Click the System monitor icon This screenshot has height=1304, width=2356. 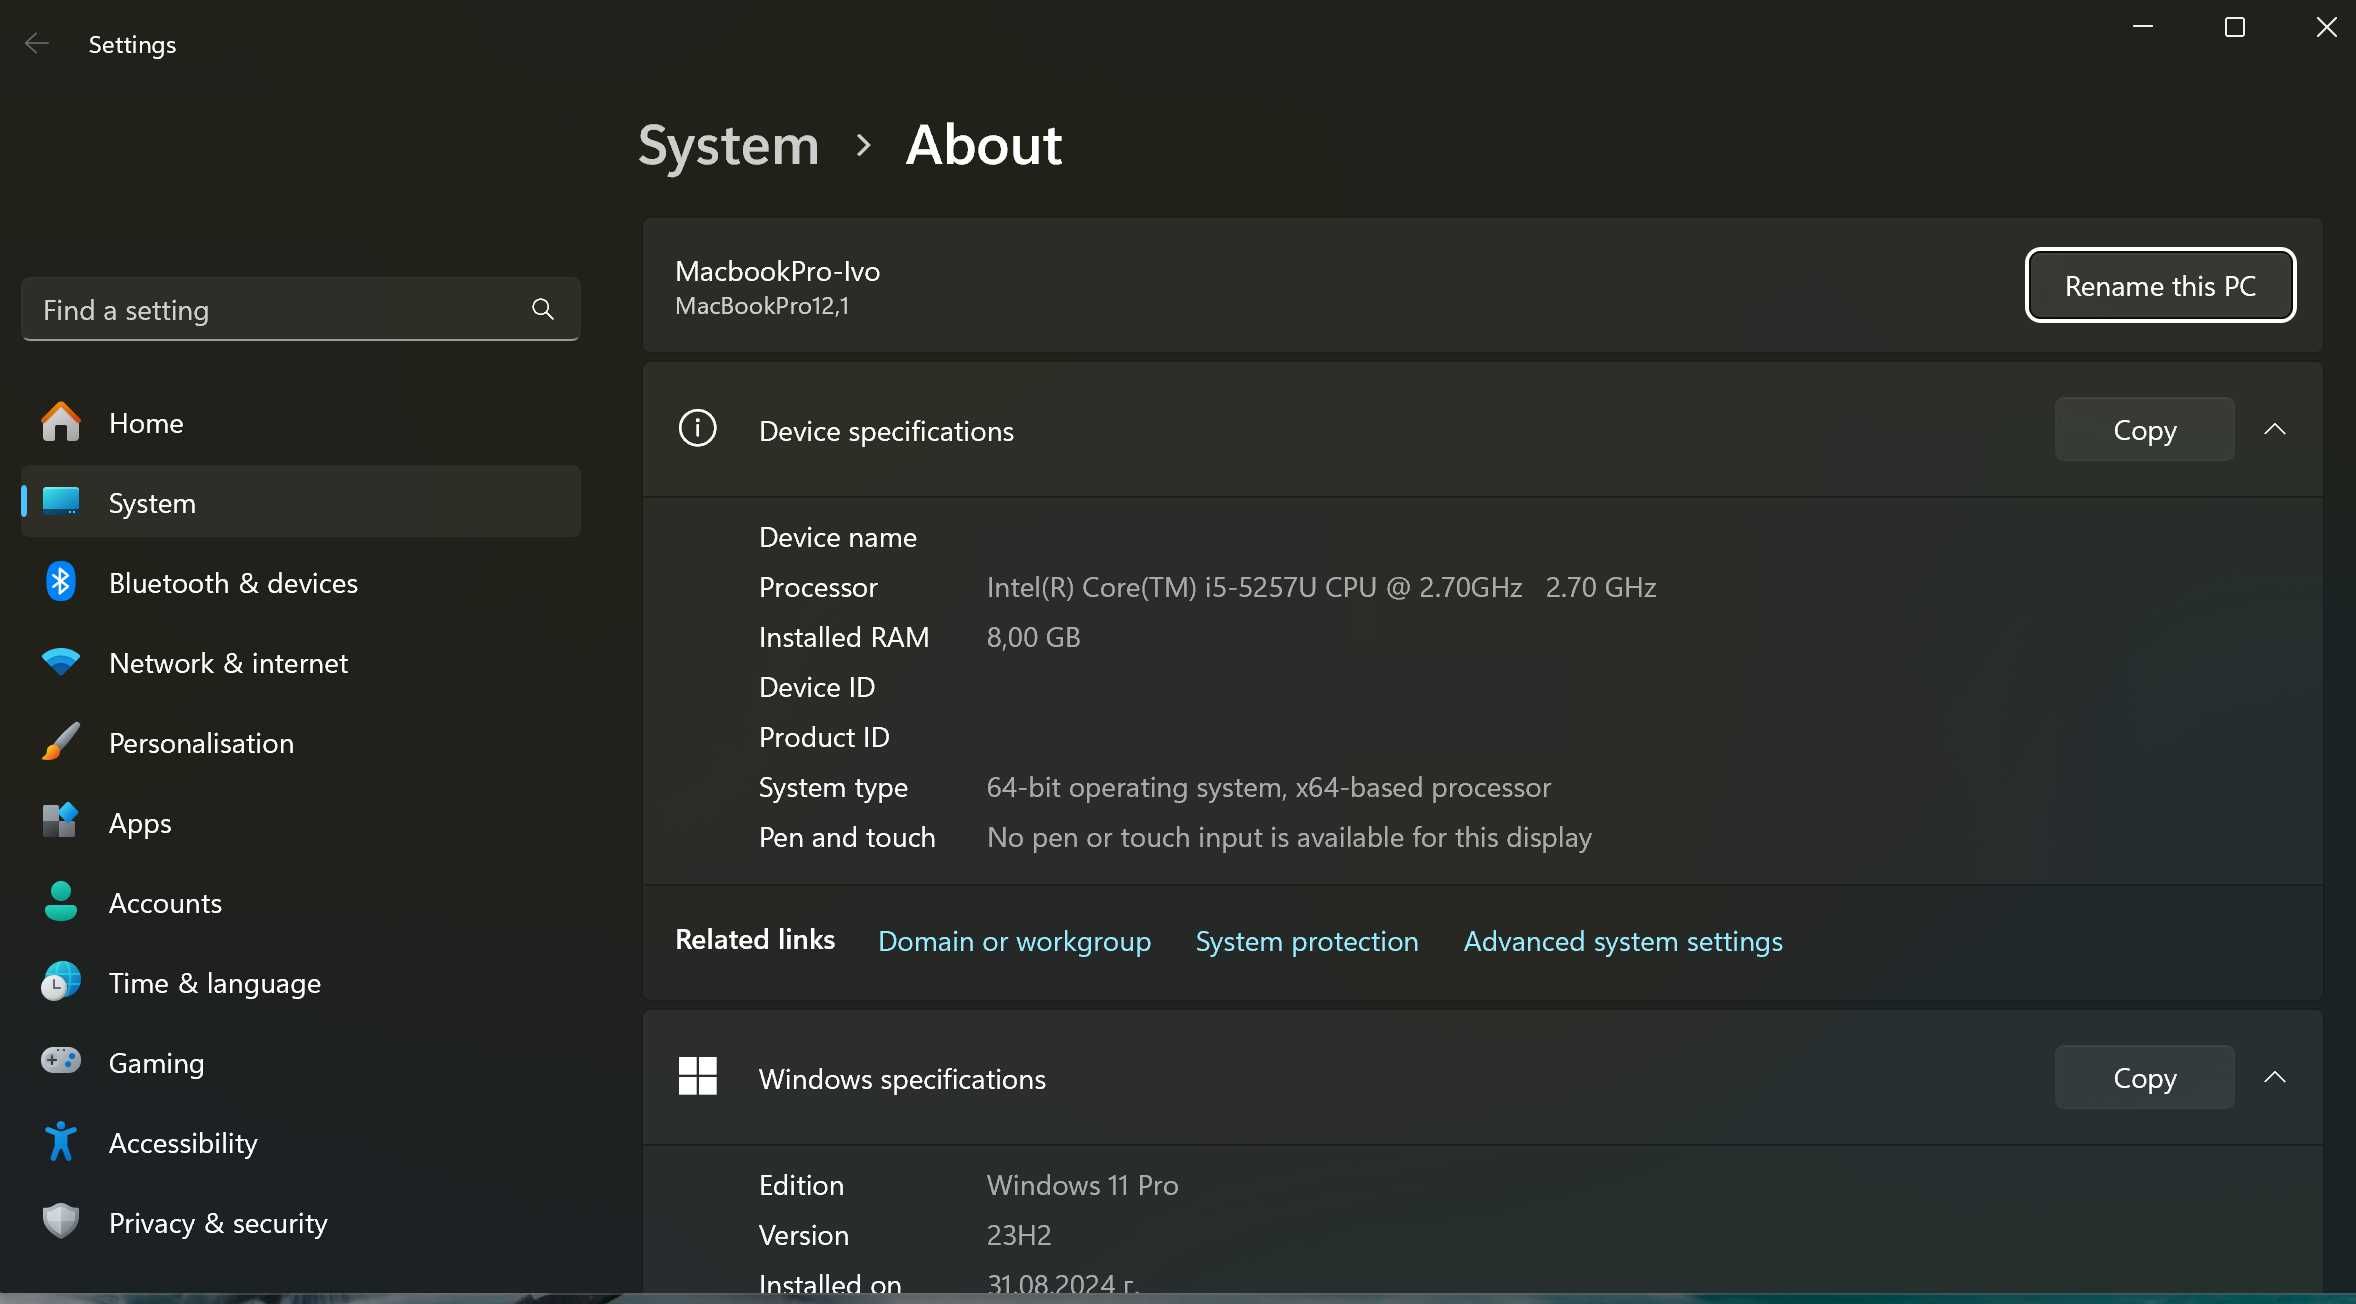(x=61, y=501)
